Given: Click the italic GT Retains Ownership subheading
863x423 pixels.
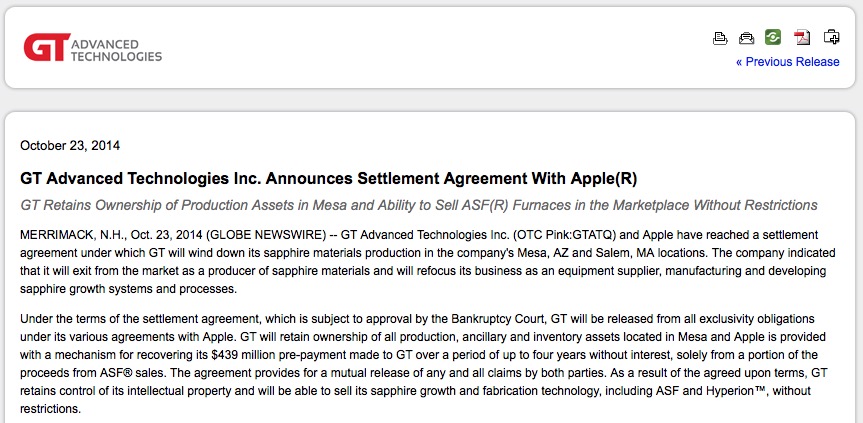Looking at the screenshot, I should coord(419,205).
